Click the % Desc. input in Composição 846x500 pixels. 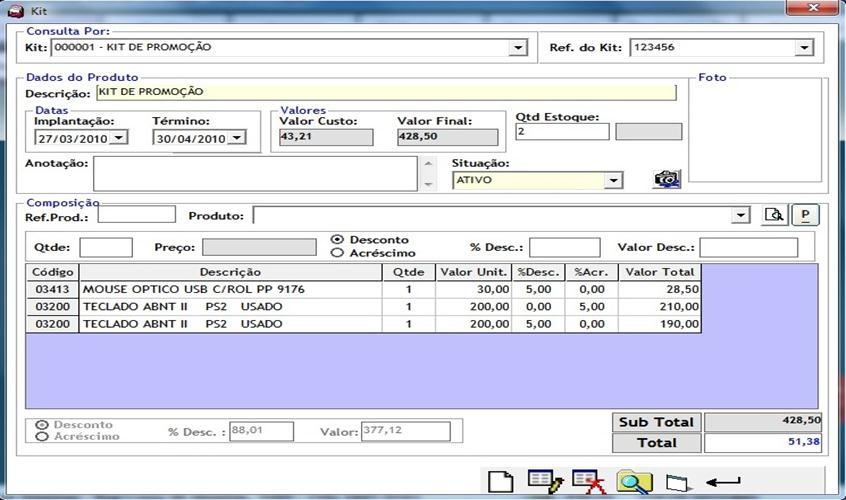coord(564,248)
